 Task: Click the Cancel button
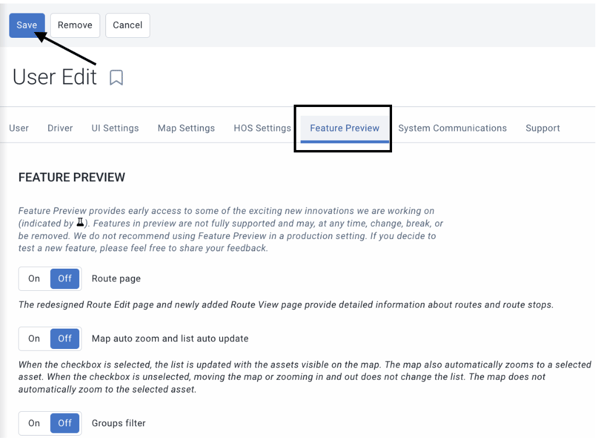[127, 25]
